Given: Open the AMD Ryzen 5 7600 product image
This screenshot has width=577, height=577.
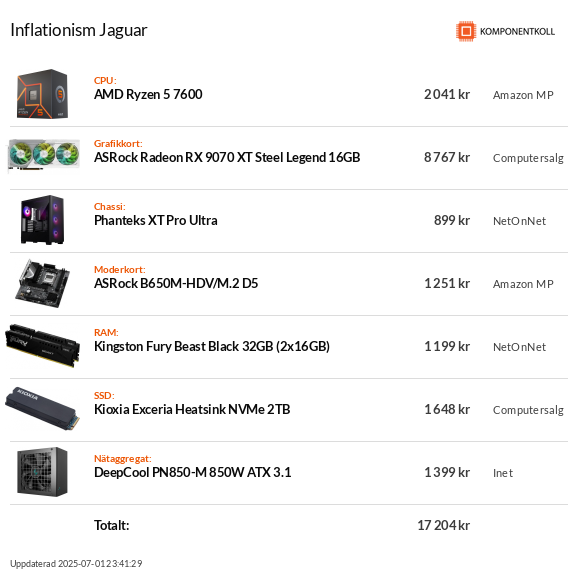Looking at the screenshot, I should [42, 94].
